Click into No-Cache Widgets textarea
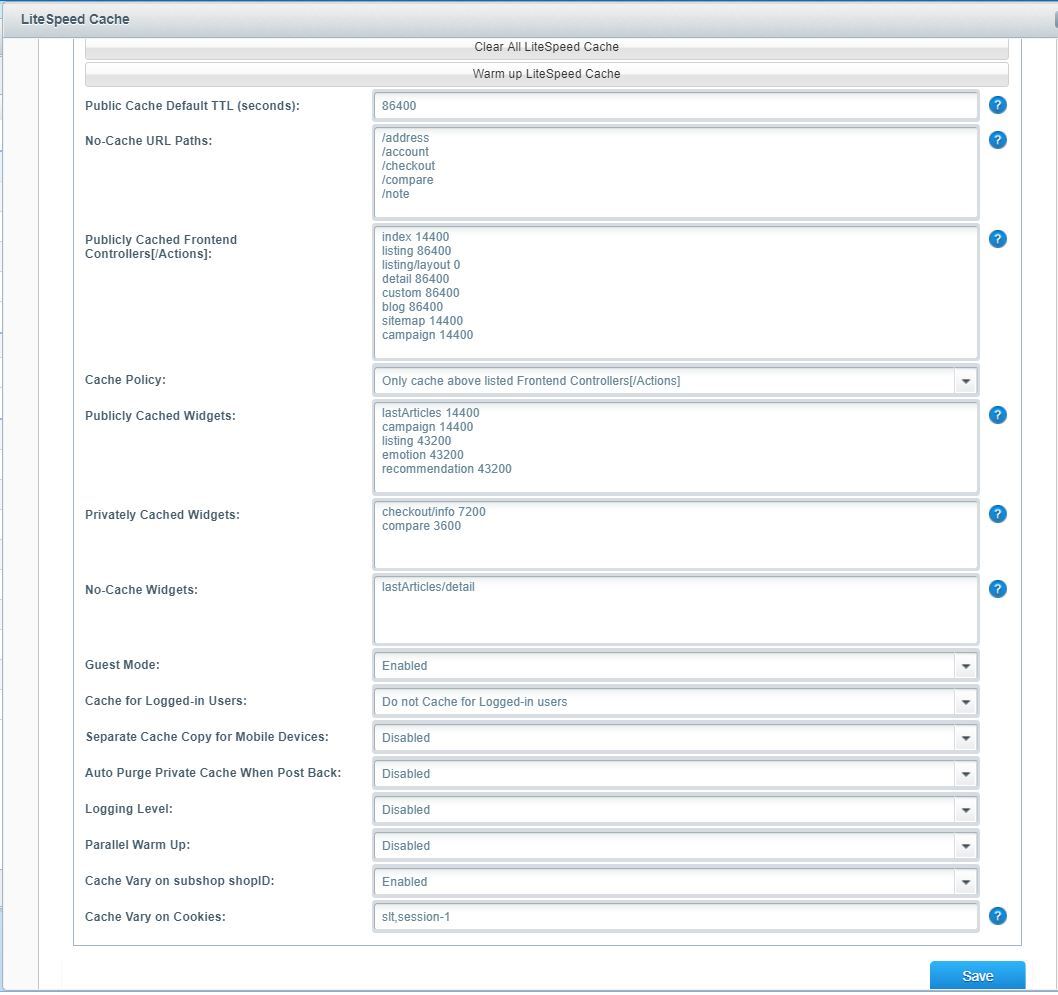Viewport: 1058px width, 995px height. point(675,610)
